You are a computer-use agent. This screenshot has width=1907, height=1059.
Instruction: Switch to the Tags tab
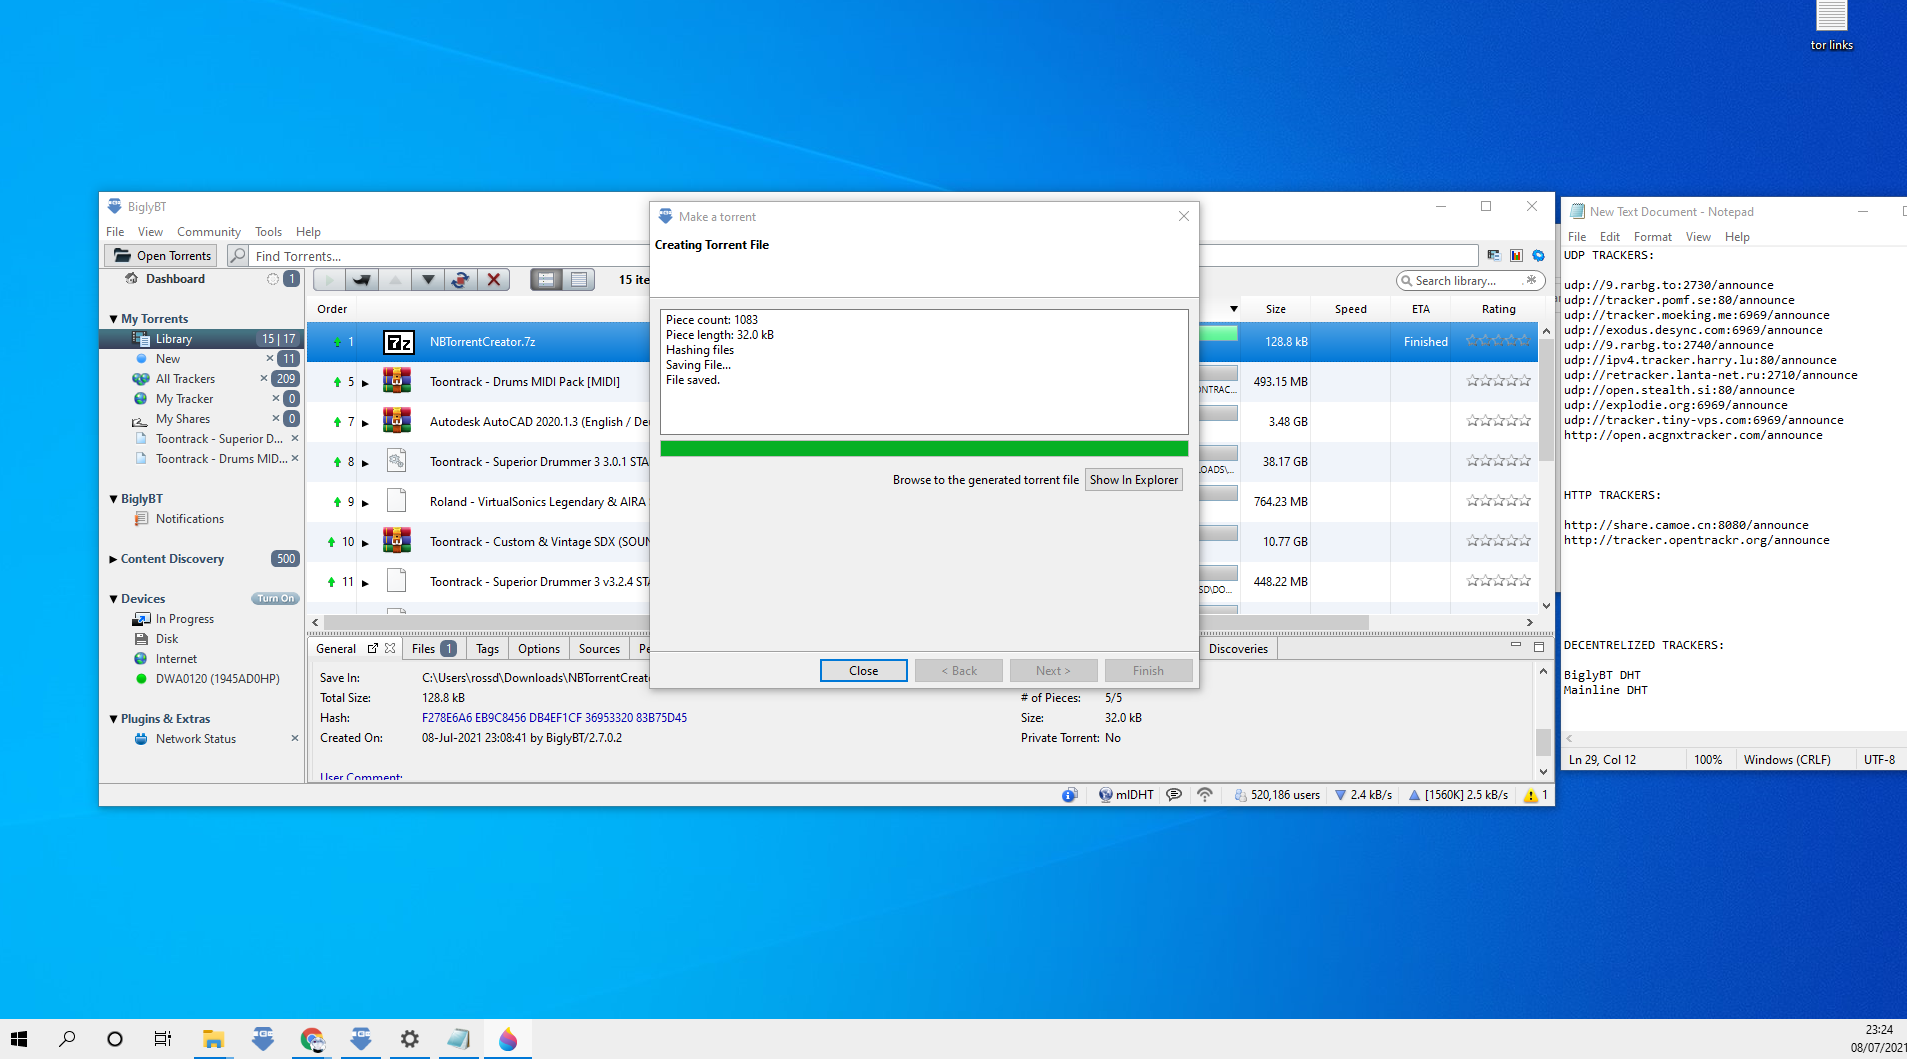click(487, 649)
